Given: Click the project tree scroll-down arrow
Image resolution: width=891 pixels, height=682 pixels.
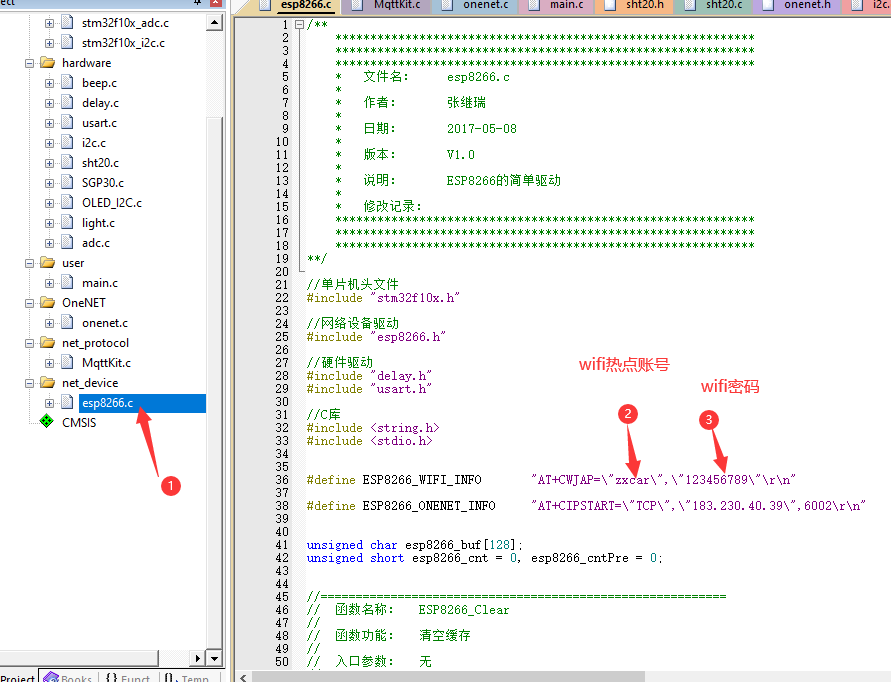Looking at the screenshot, I should (x=214, y=659).
